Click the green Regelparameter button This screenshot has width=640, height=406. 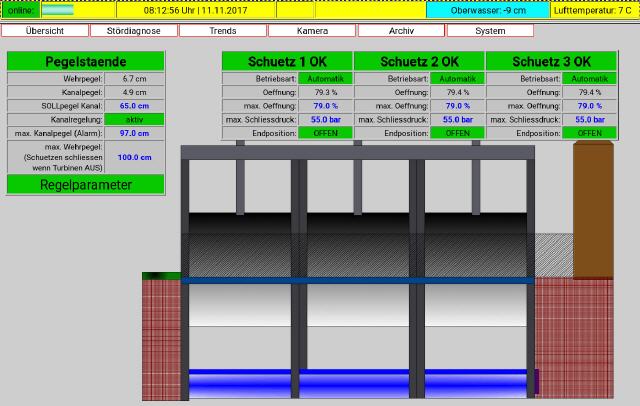tap(86, 185)
